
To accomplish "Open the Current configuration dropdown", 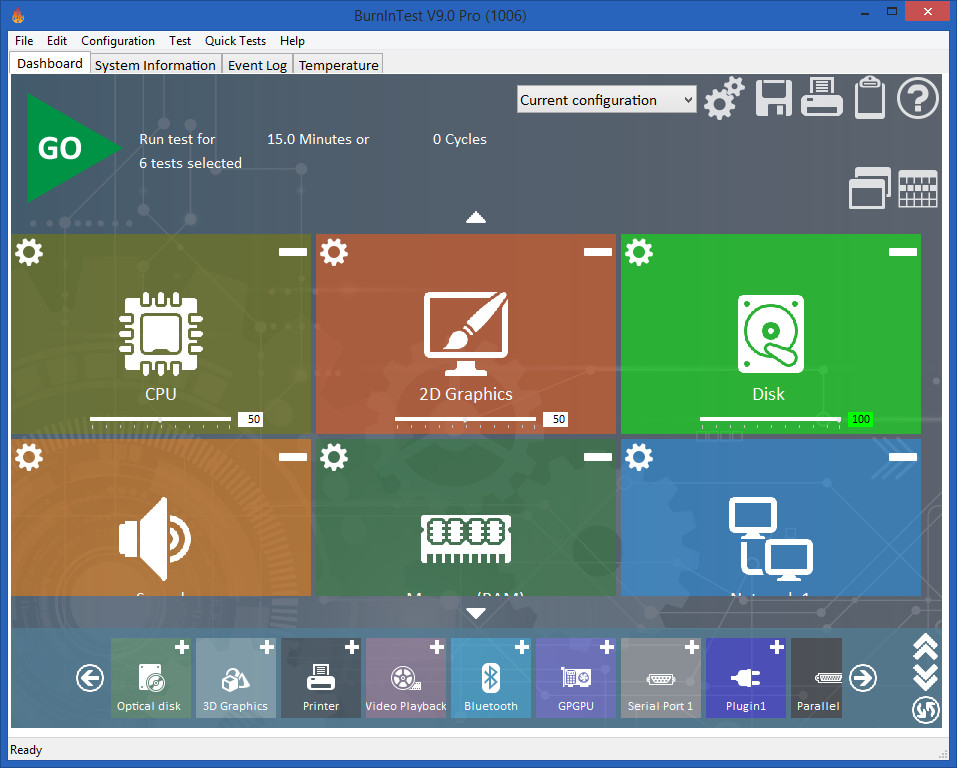I will pos(607,100).
